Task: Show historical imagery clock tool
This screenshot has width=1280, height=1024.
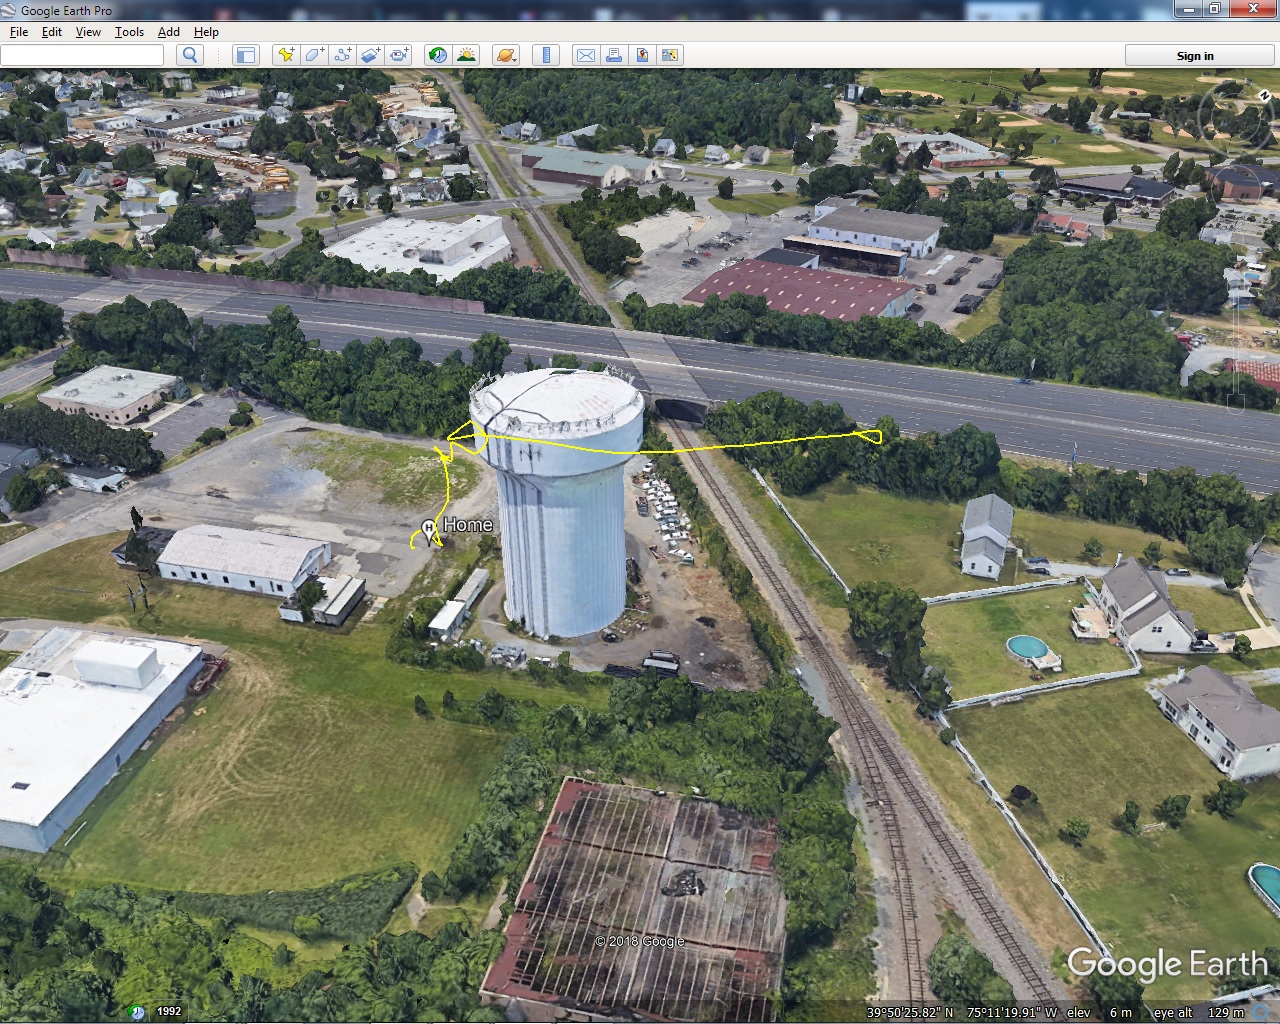Action: (x=437, y=55)
